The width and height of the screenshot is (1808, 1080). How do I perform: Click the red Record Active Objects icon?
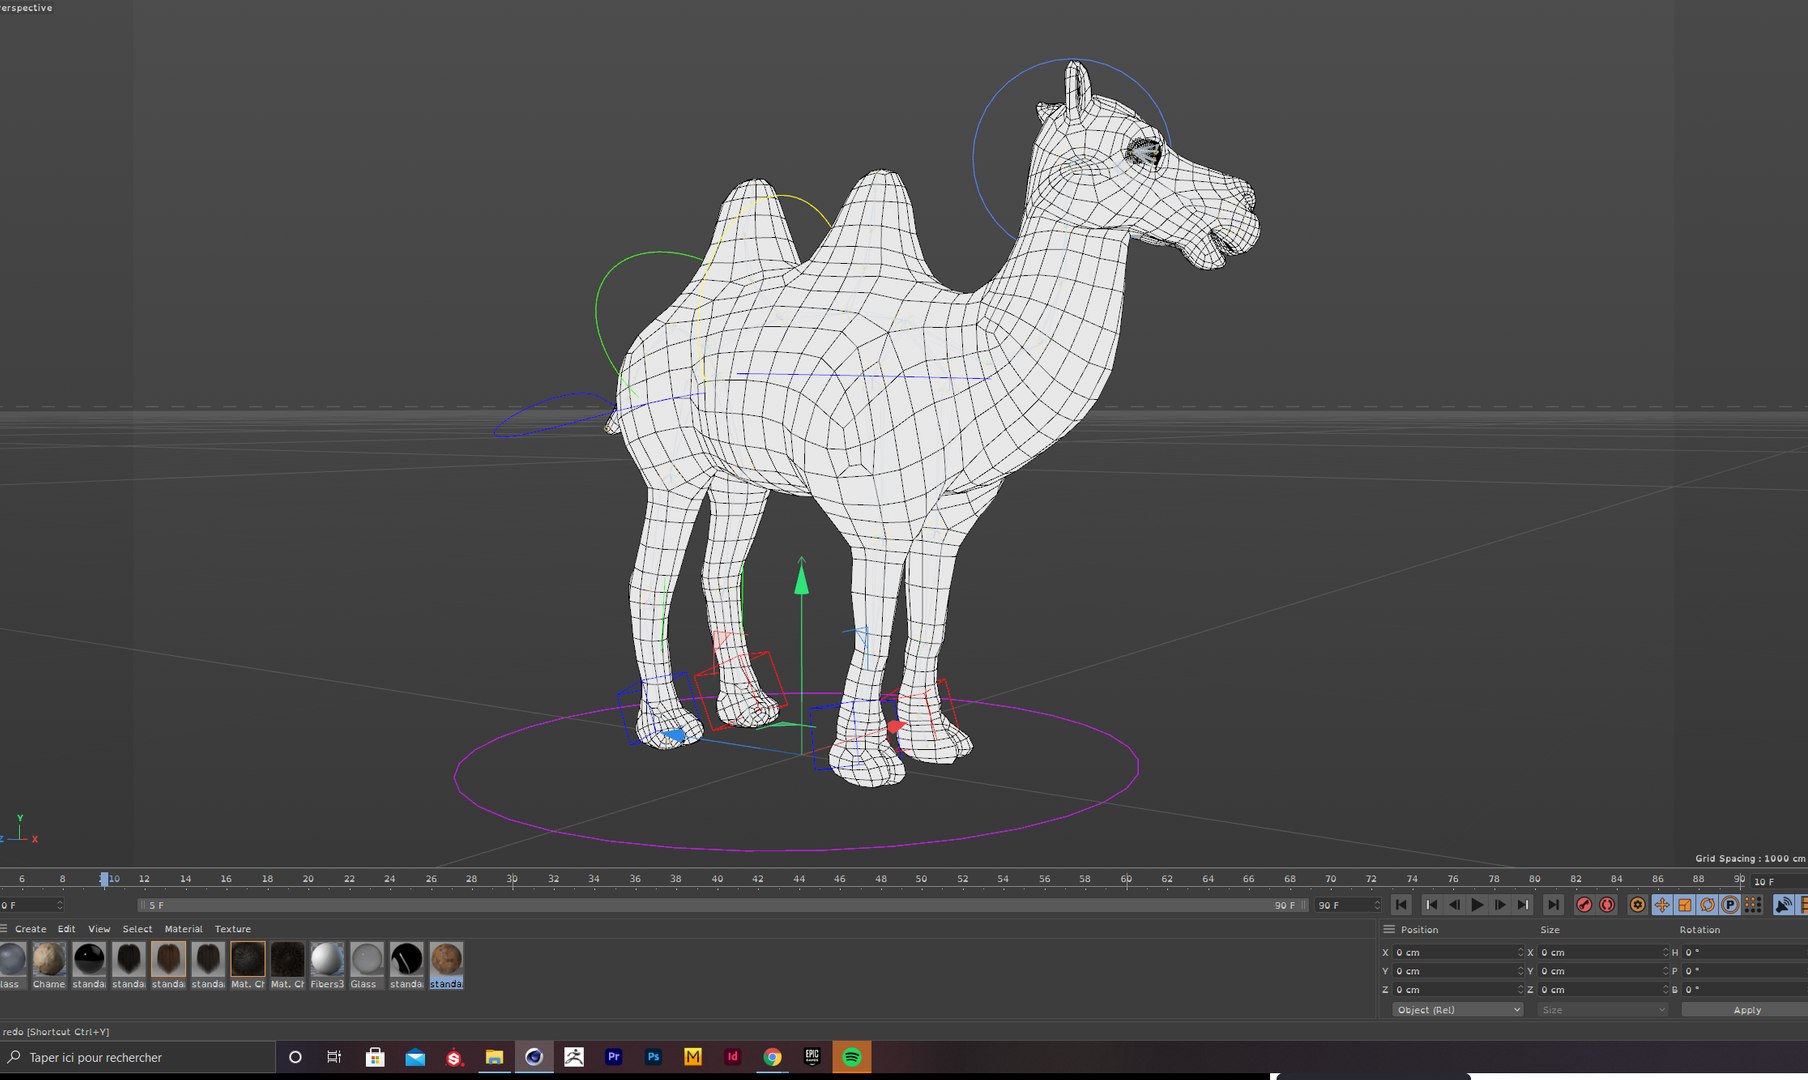1584,905
